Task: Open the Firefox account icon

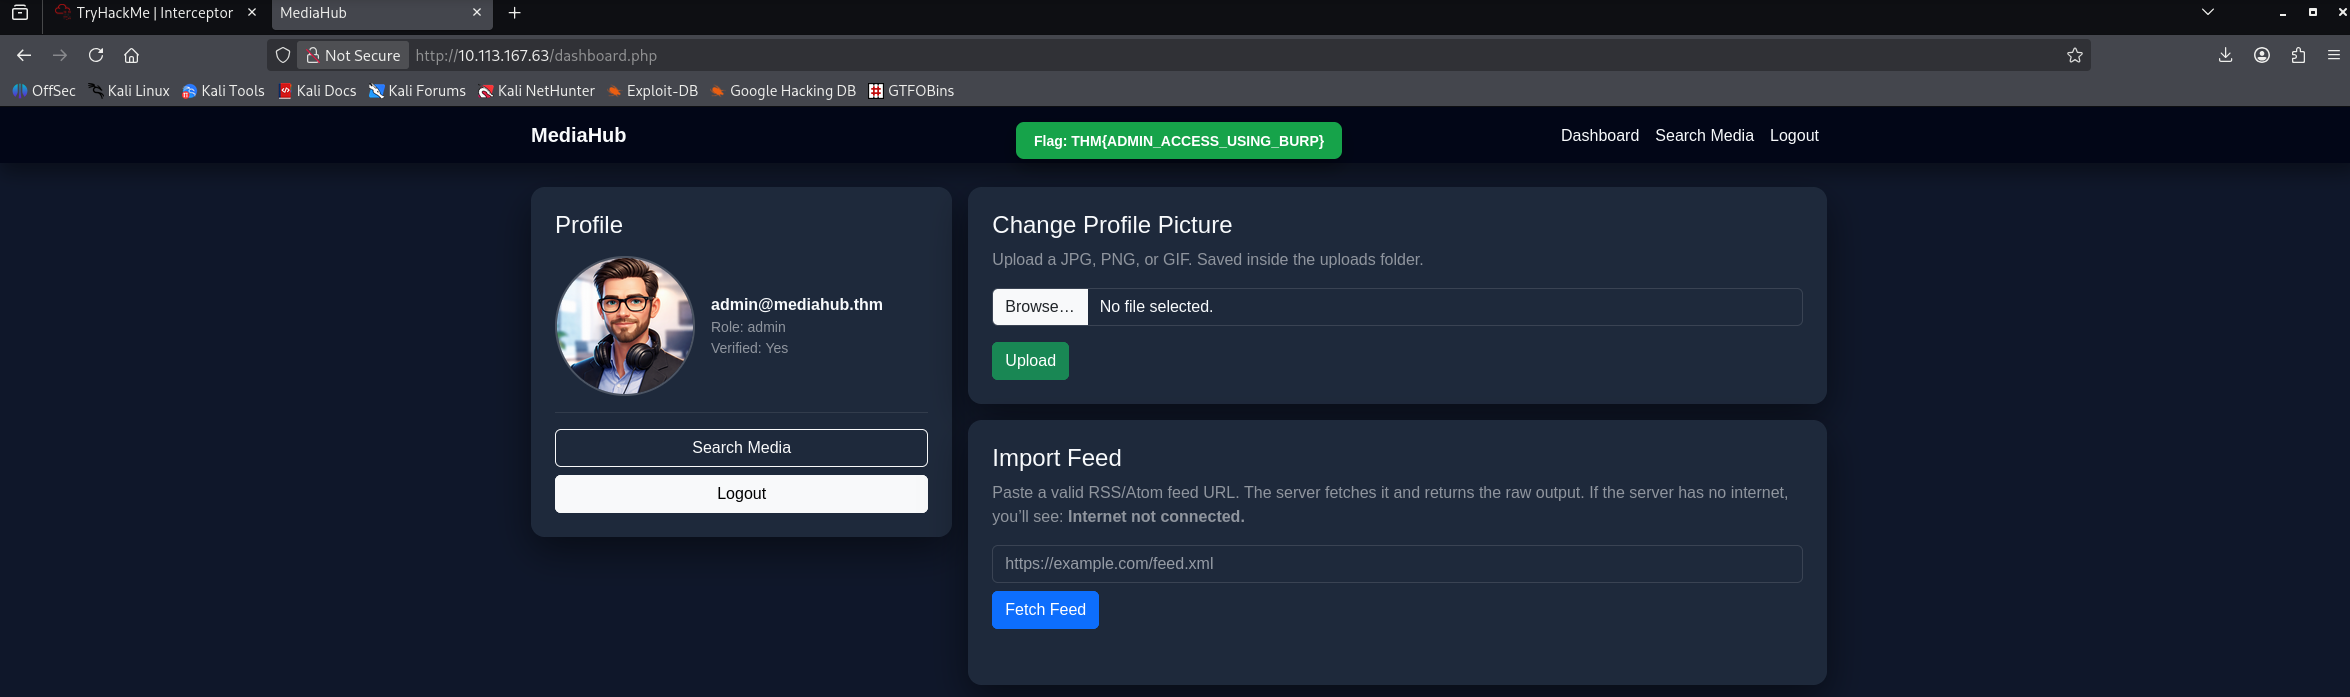Action: [x=2262, y=55]
